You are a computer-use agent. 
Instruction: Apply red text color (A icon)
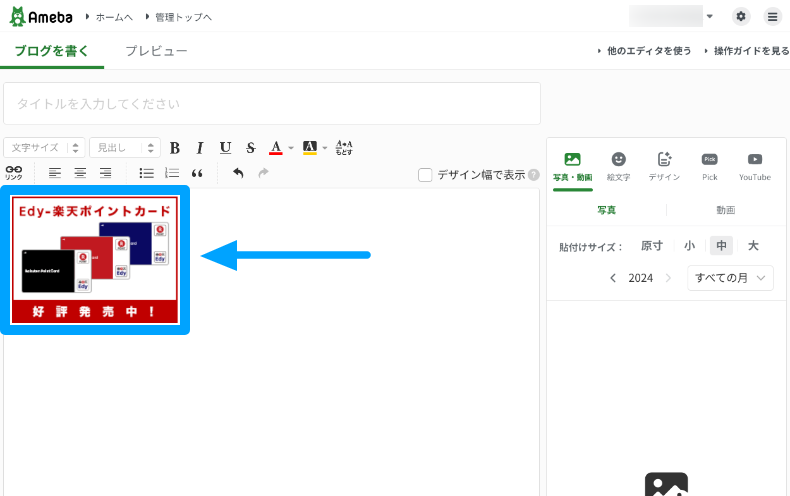(276, 147)
